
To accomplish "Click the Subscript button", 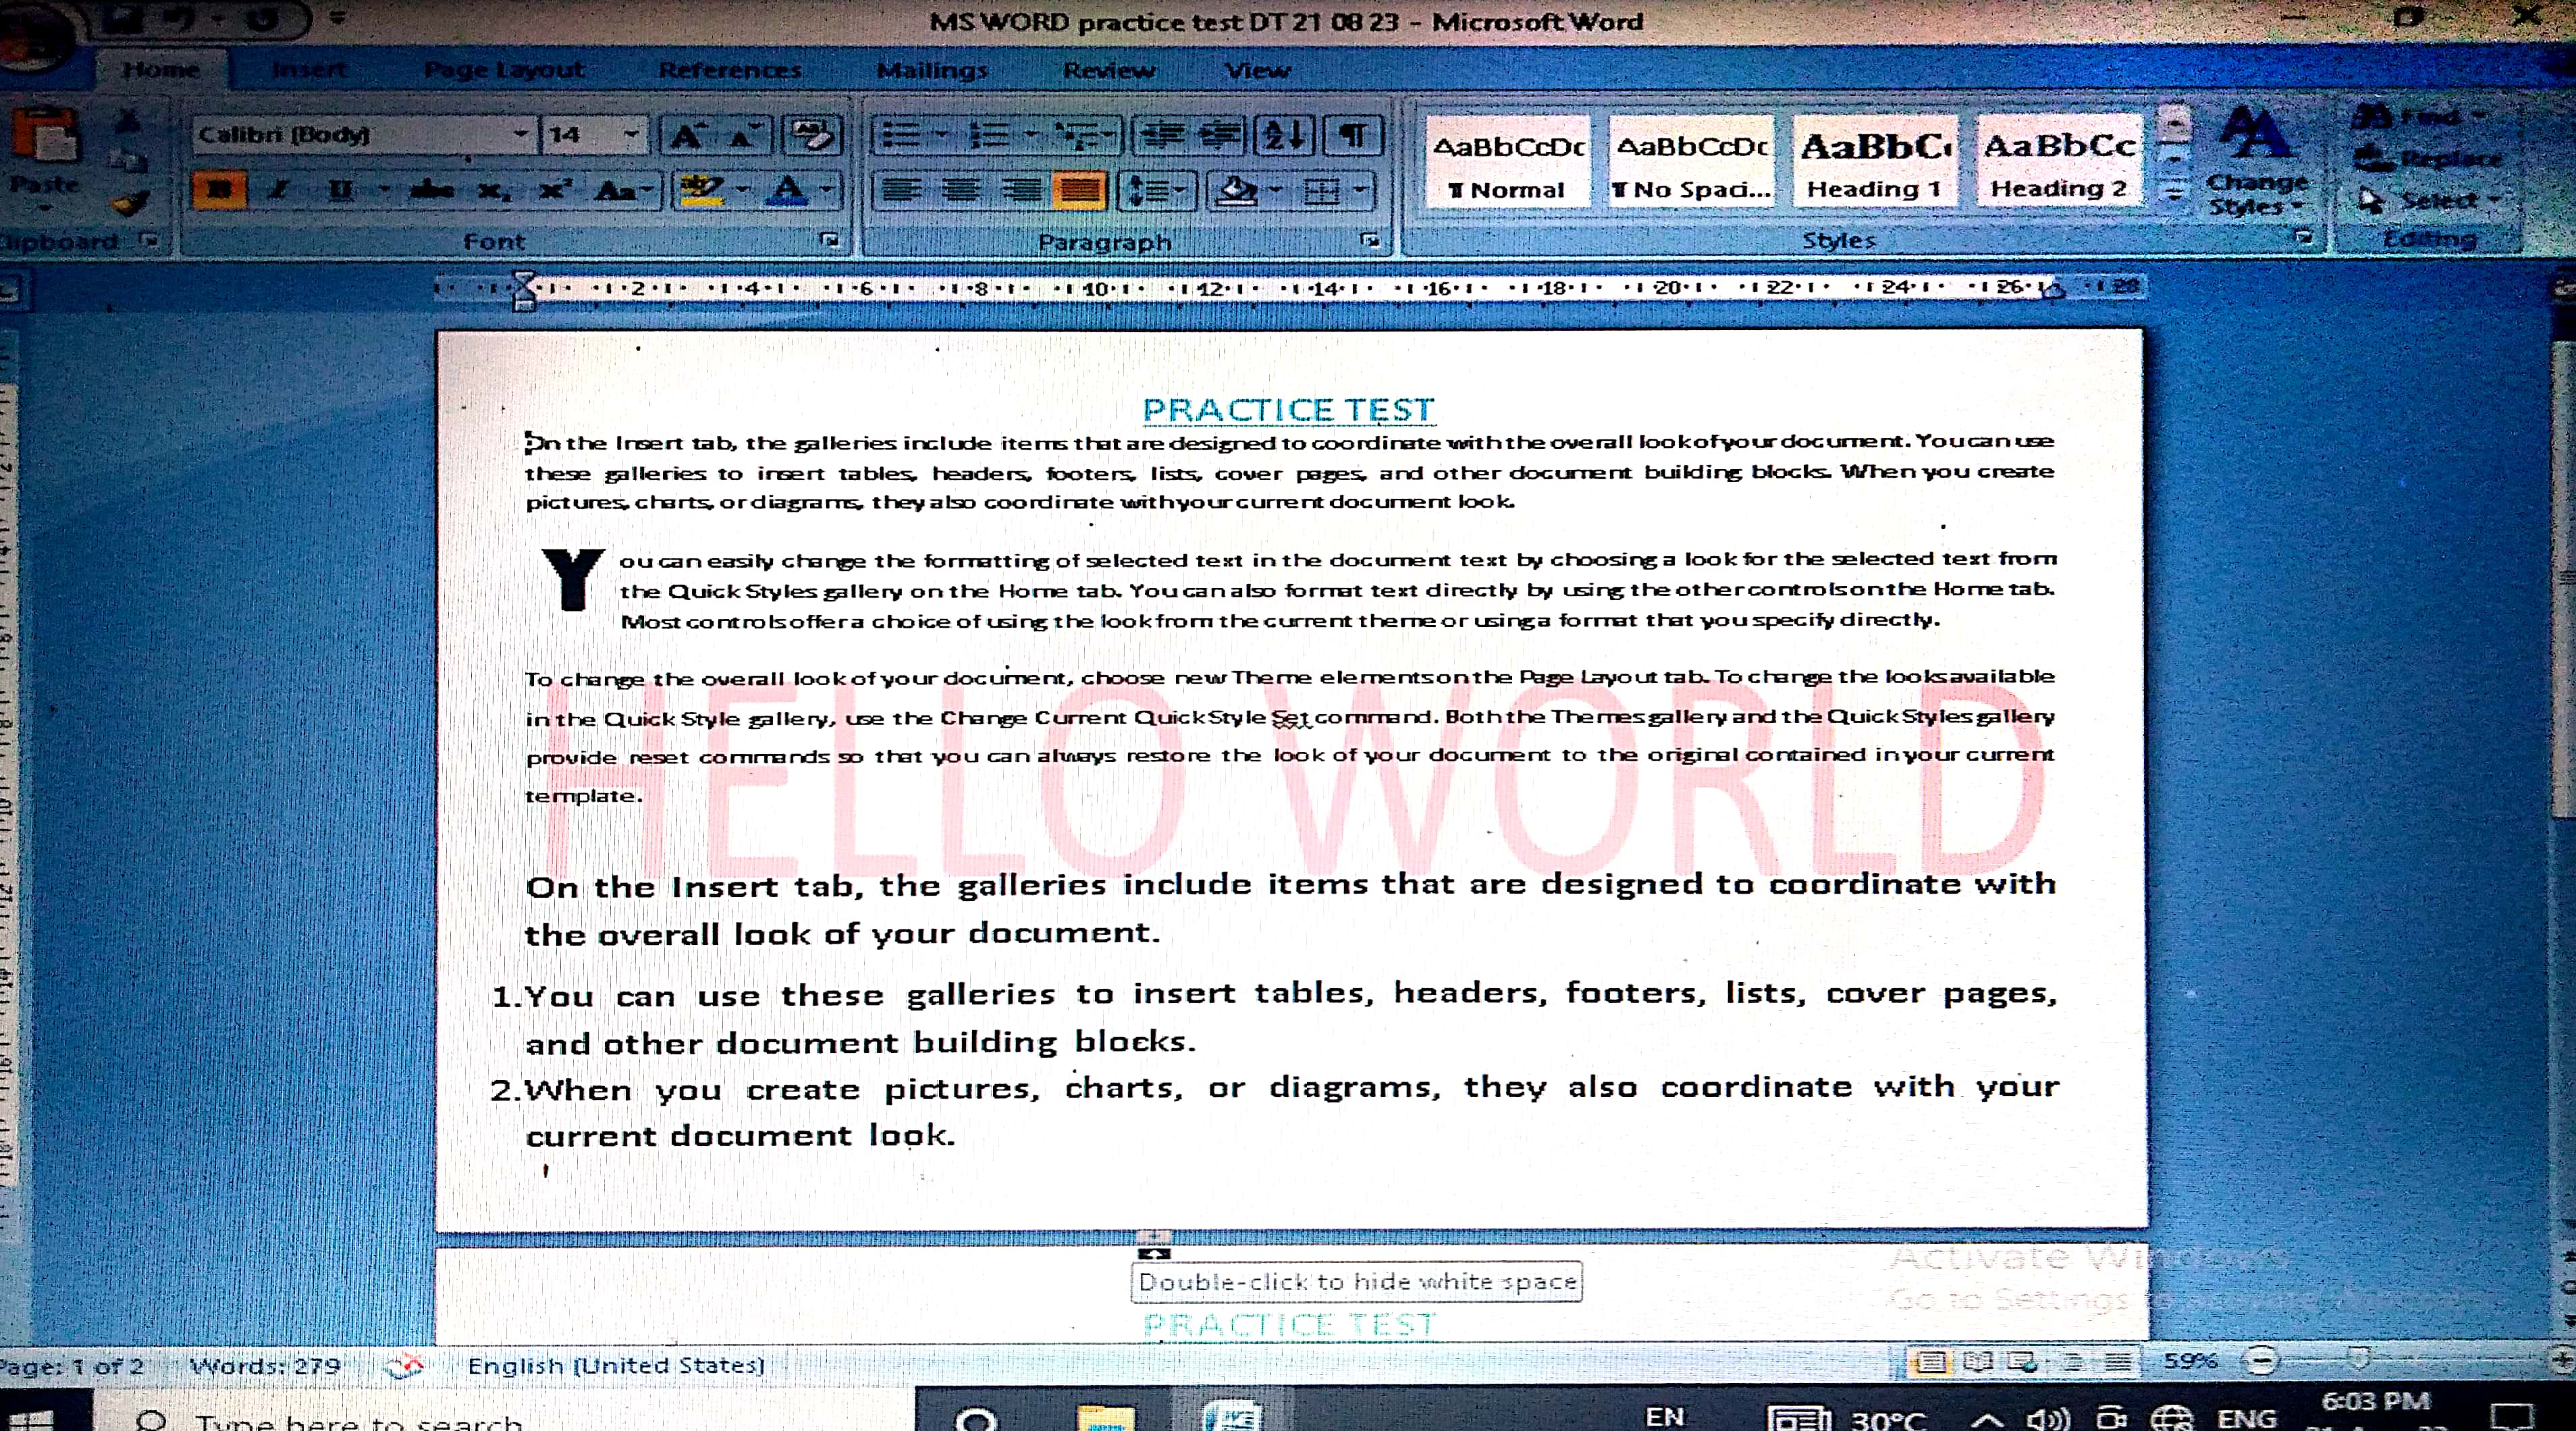I will 492,190.
